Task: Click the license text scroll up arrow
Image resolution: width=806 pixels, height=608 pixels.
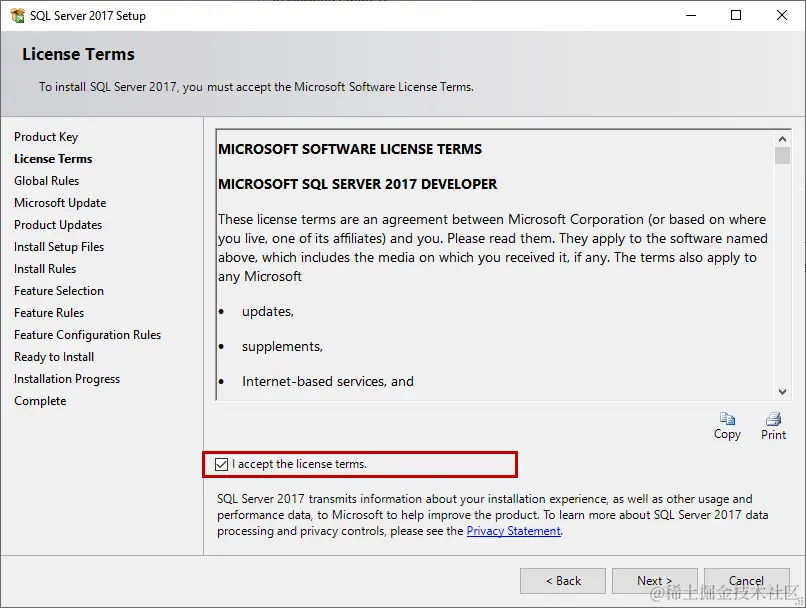Action: point(782,139)
